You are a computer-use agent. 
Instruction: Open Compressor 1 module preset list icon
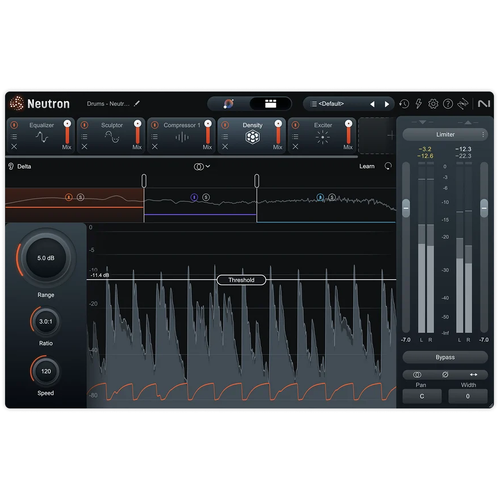click(155, 136)
